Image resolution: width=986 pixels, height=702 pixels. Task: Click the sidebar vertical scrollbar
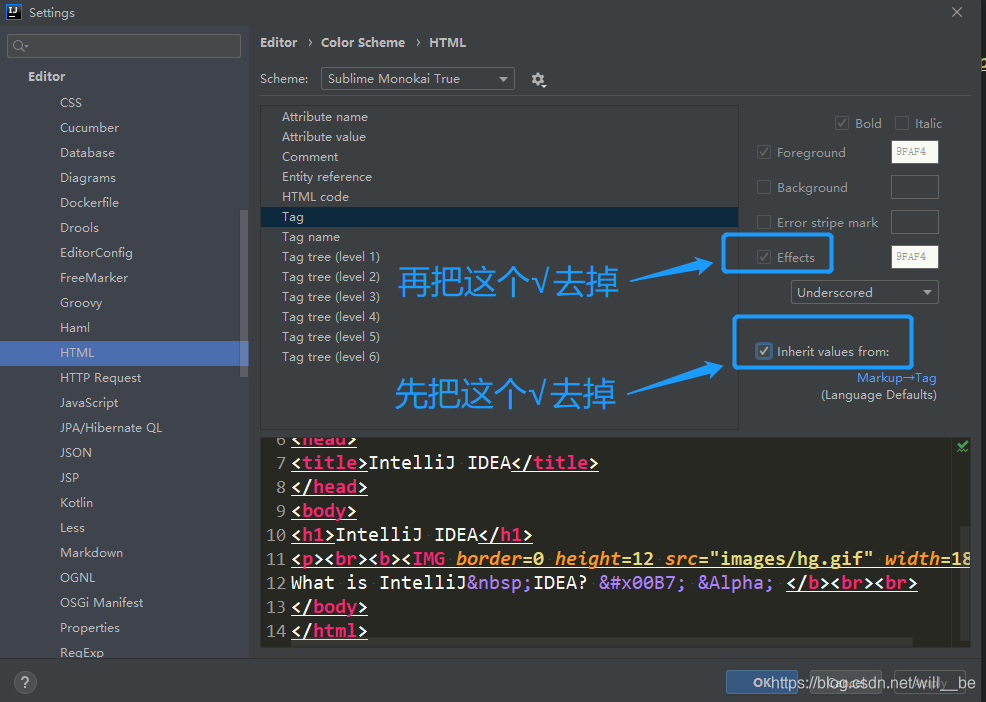point(244,293)
